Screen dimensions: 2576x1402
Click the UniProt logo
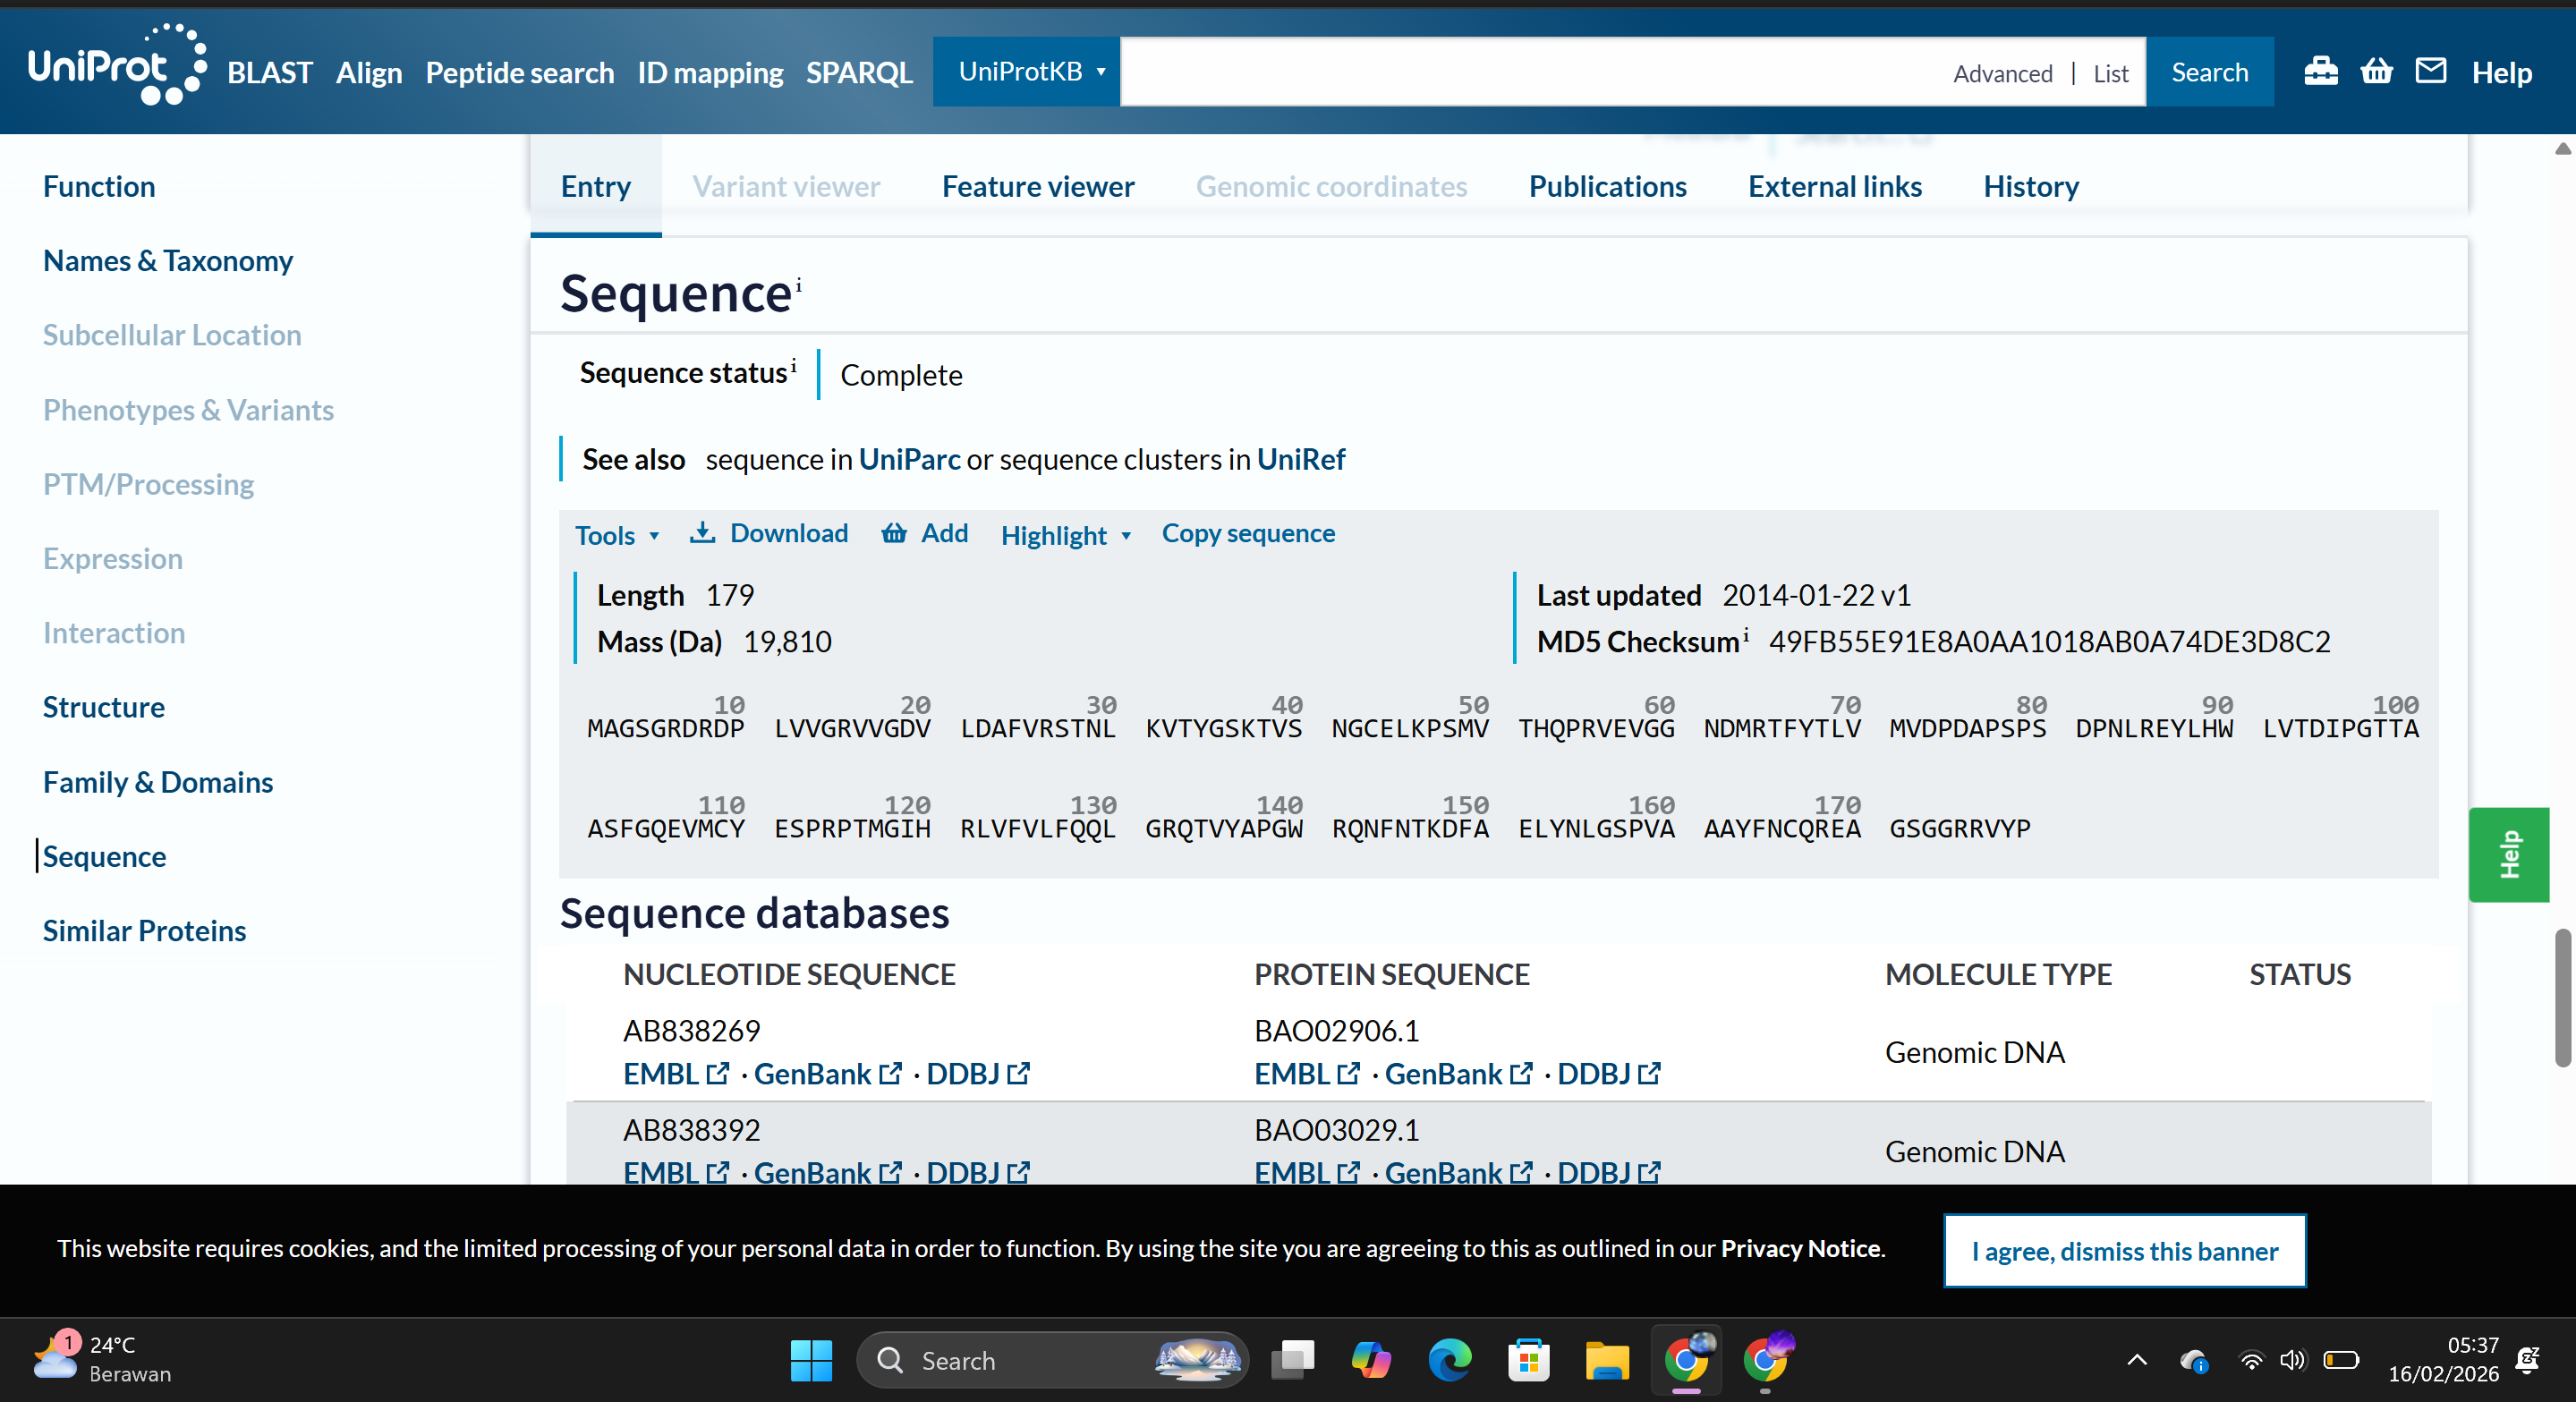pos(116,66)
